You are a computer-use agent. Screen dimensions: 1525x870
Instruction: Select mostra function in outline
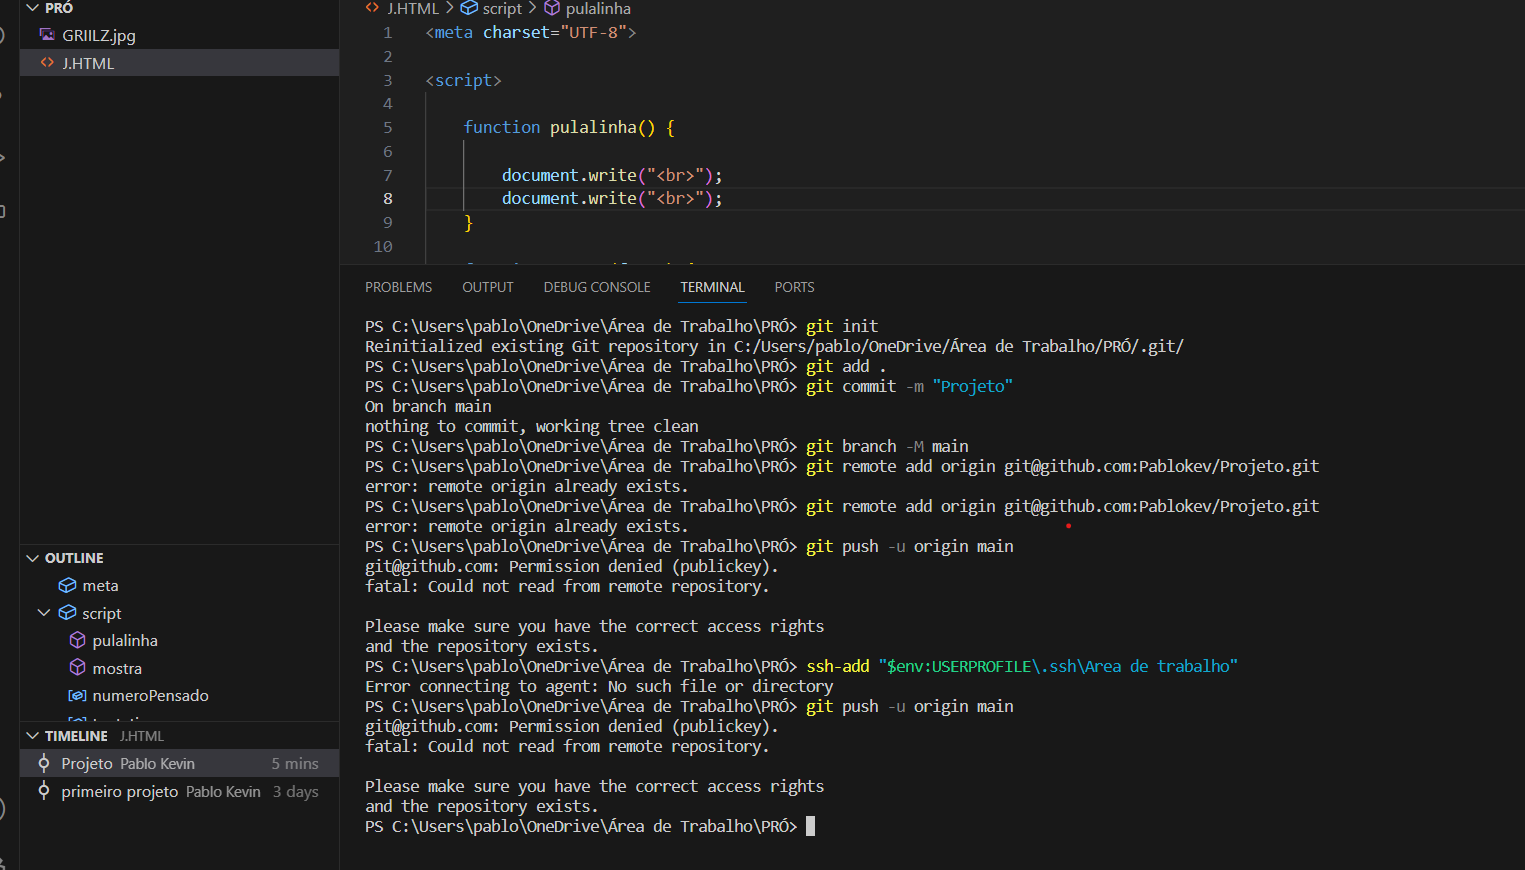point(179,668)
